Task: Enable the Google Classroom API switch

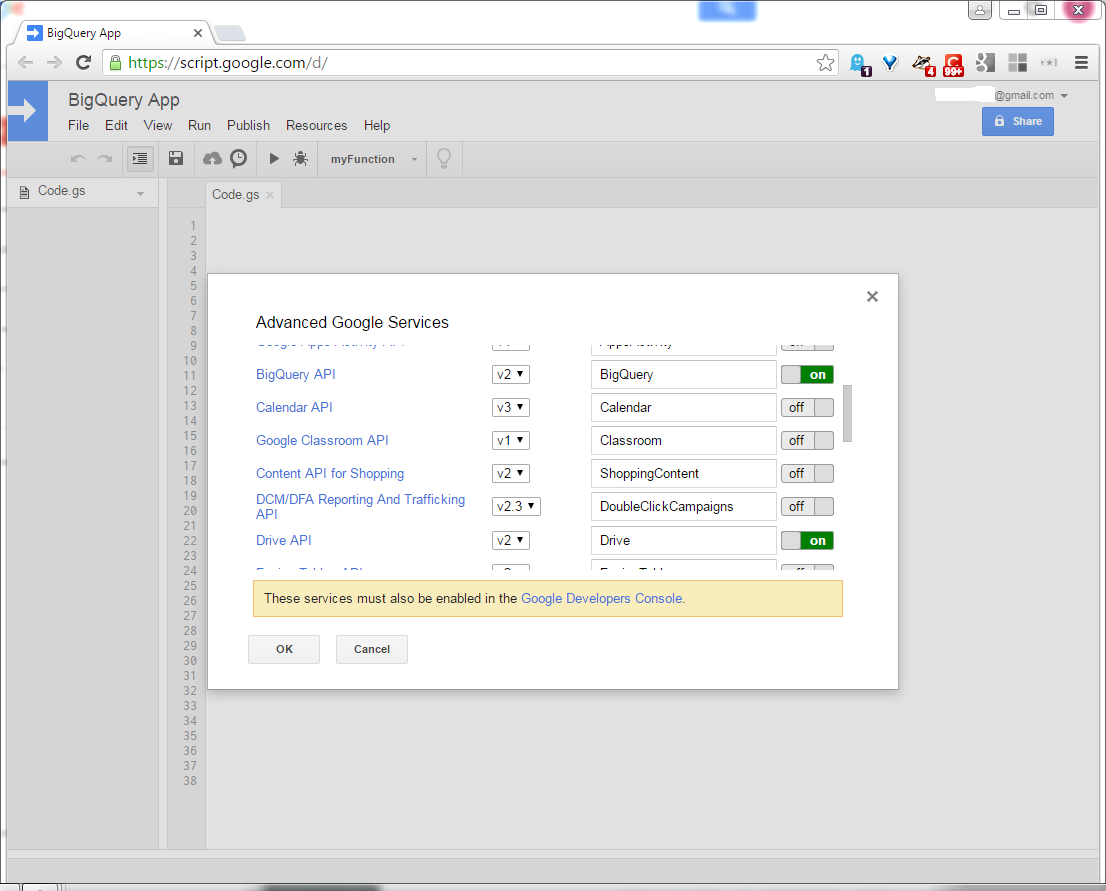Action: pyautogui.click(x=807, y=440)
